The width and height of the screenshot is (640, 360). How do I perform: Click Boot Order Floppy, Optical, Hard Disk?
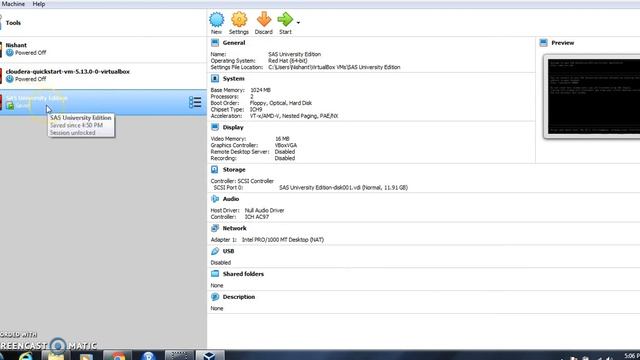coord(281,103)
